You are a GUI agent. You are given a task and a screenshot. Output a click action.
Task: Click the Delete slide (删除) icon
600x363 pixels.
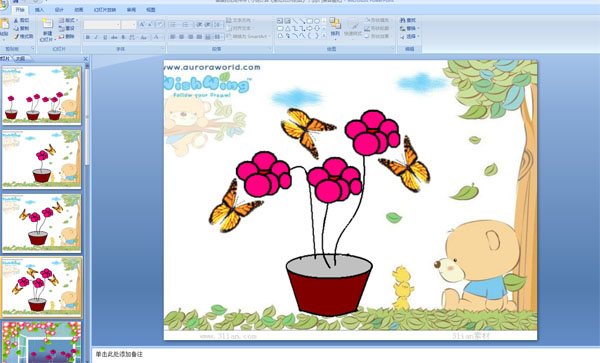coord(61,36)
